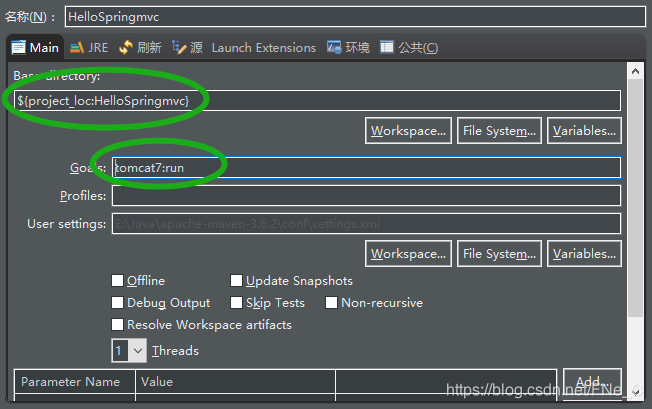Click Workspace button under Base directory
The width and height of the screenshot is (652, 409).
click(408, 131)
